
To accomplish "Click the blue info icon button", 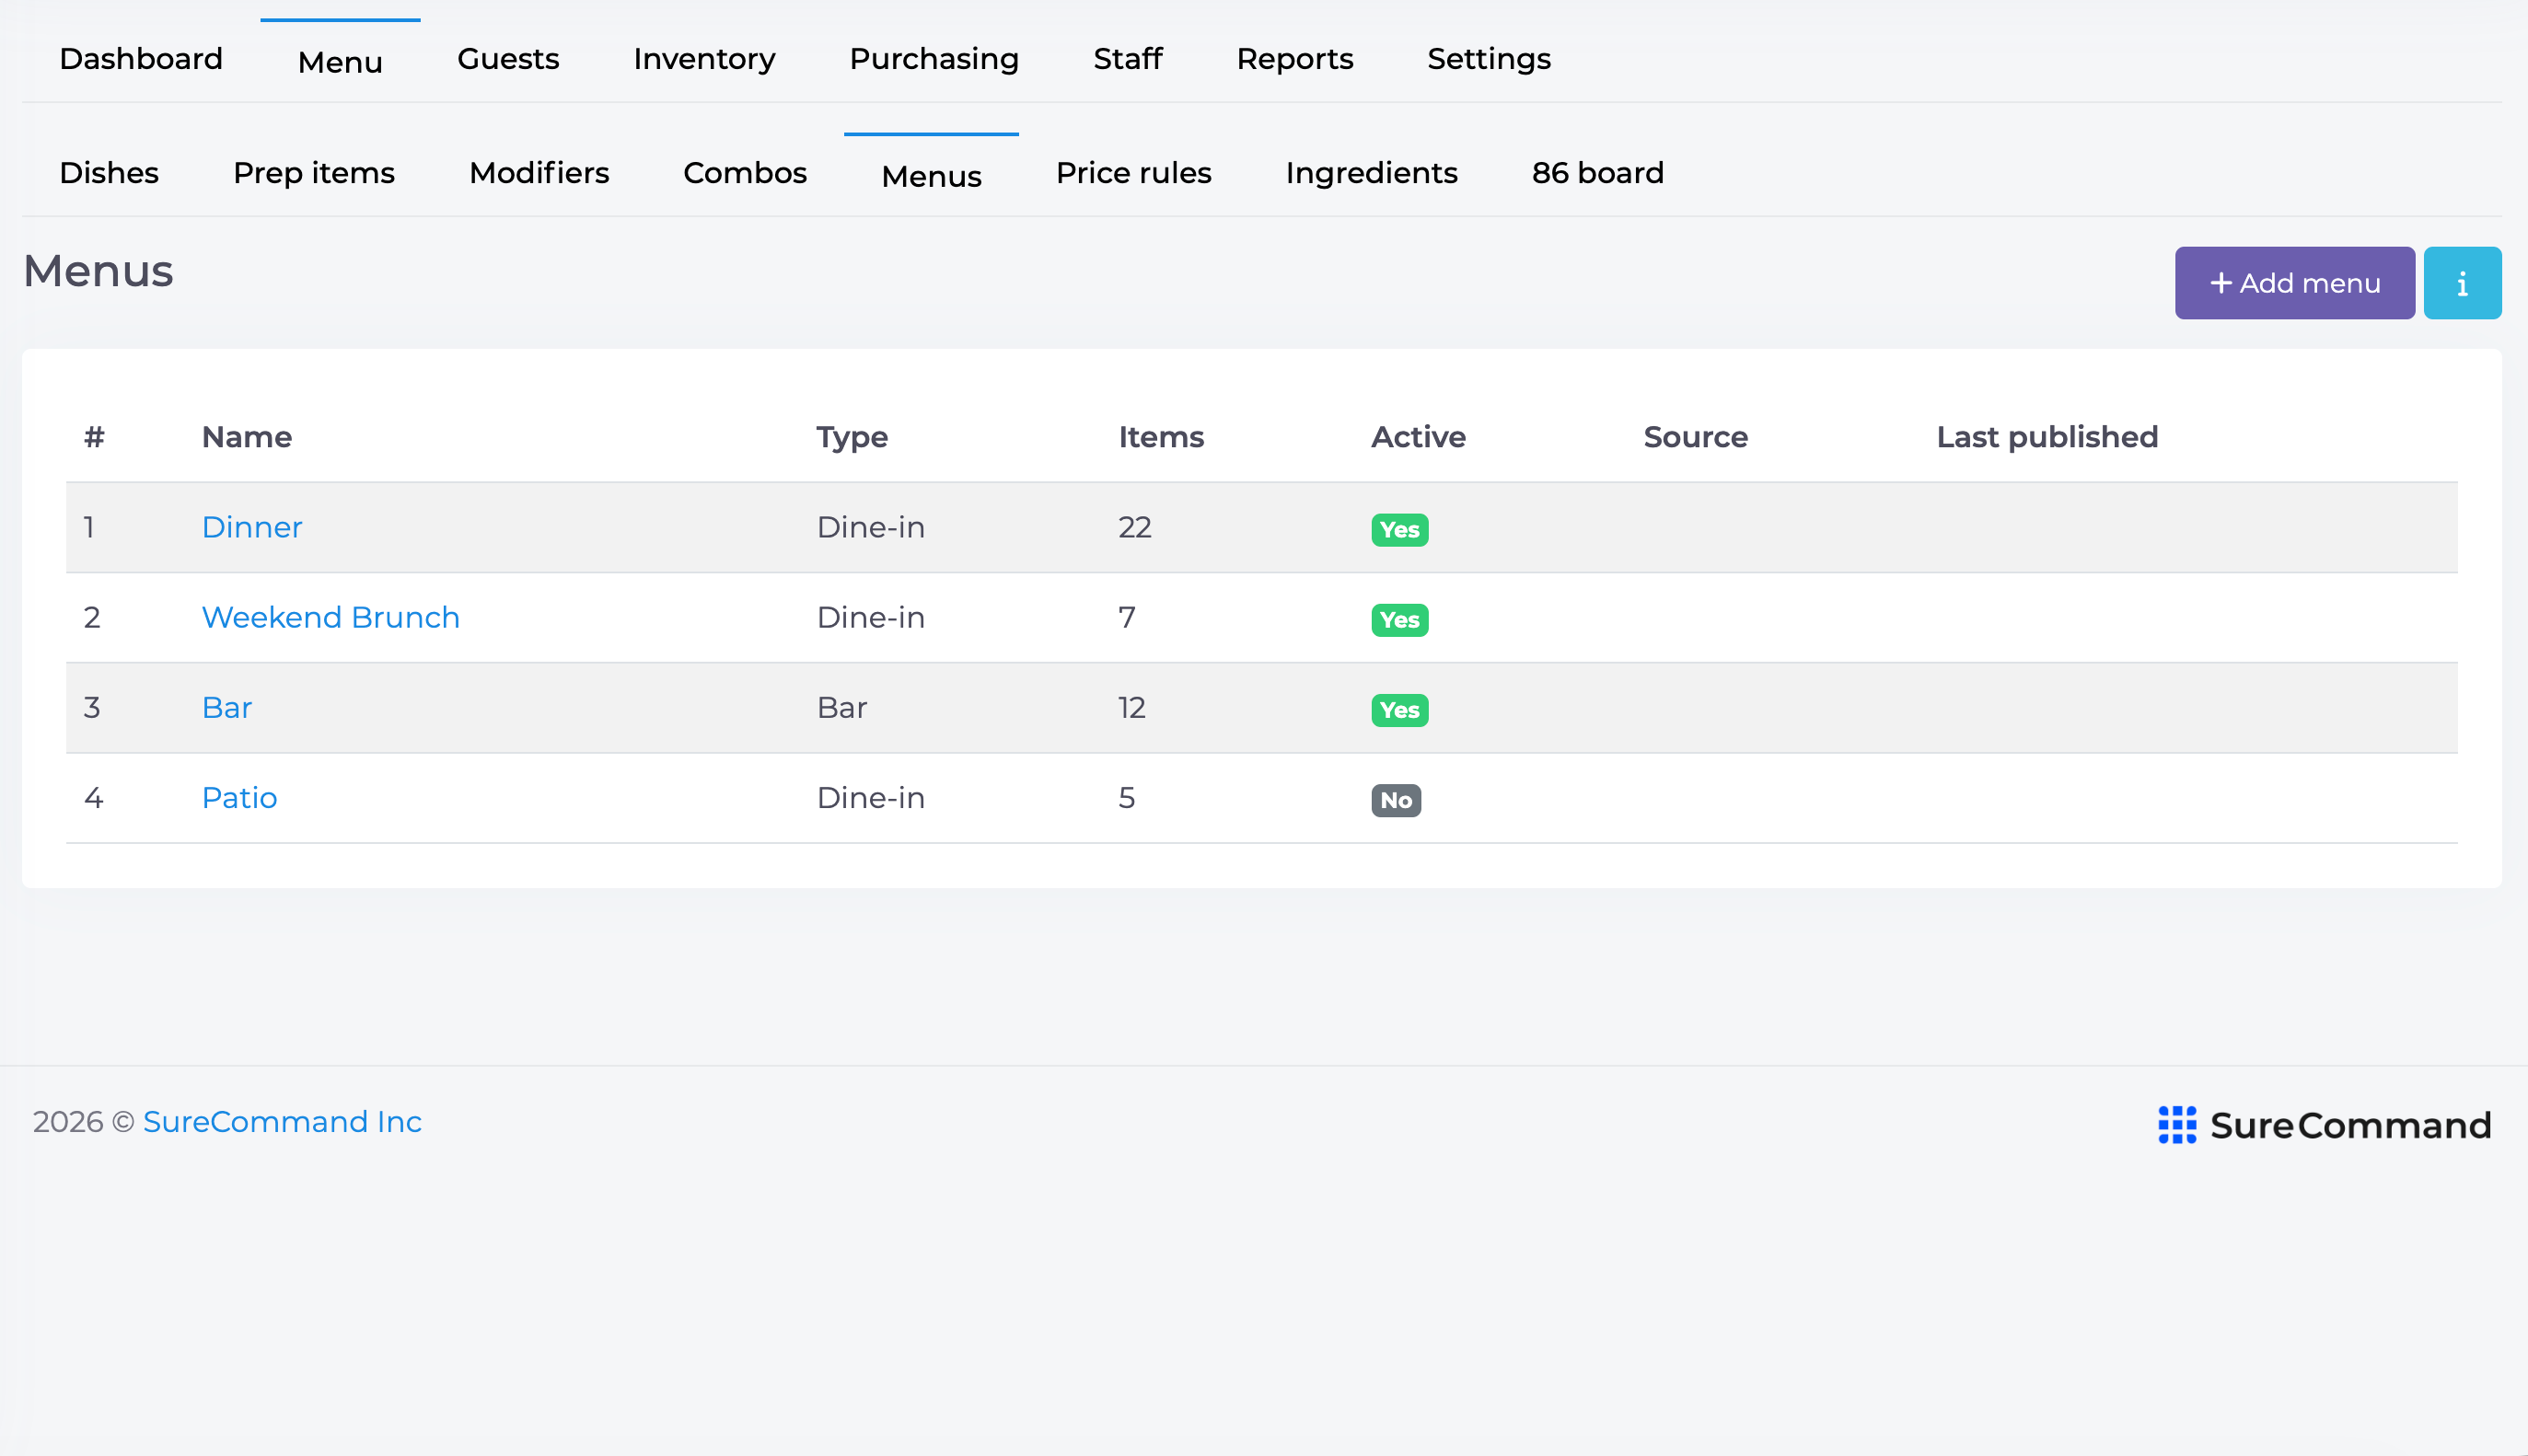I will [2462, 283].
